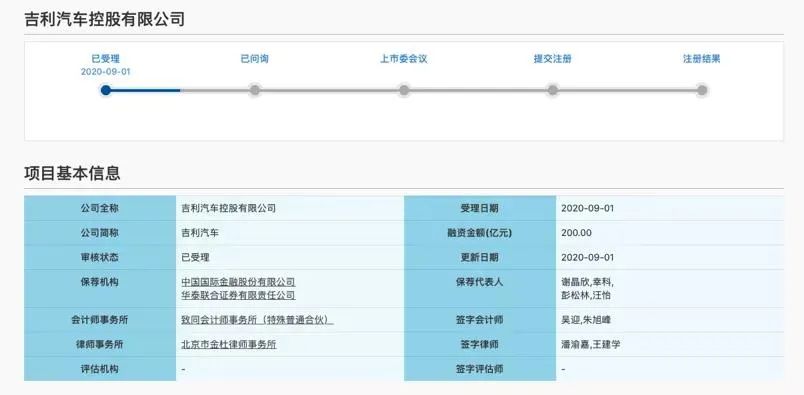
Task: Click the 受理日期 header cell
Action: 479,208
